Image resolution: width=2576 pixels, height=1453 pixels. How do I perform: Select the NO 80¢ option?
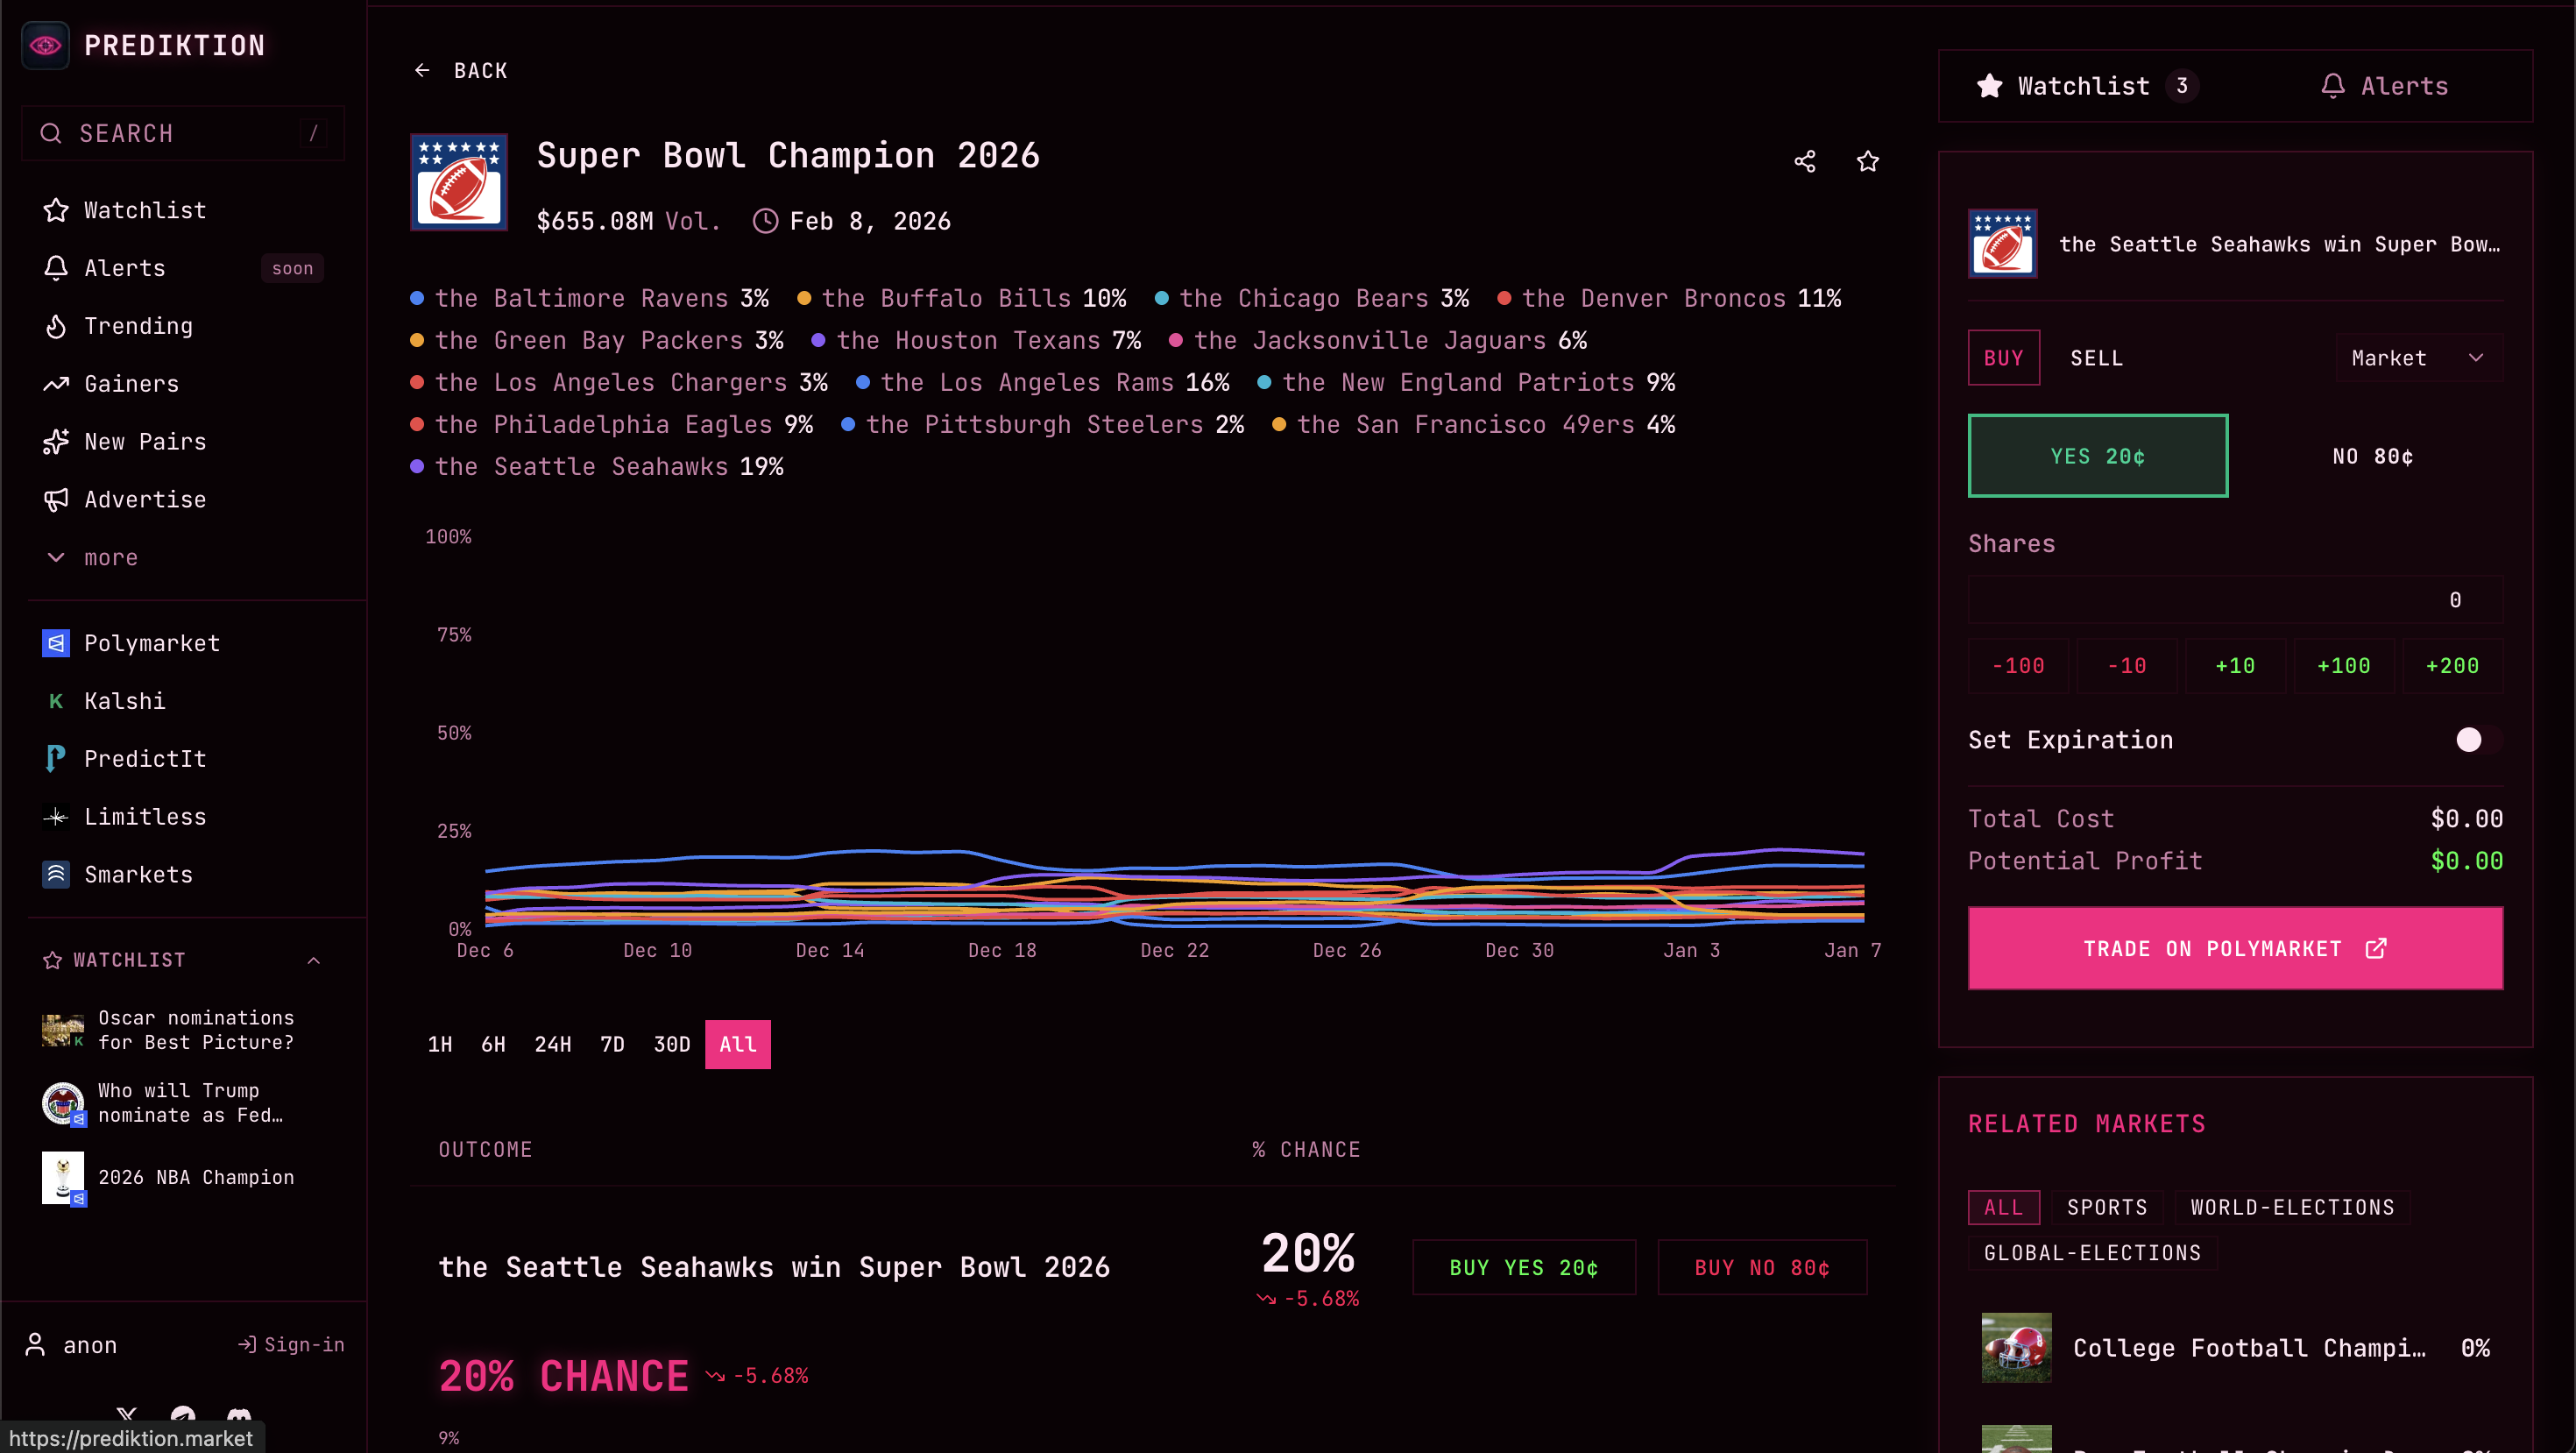tap(2372, 456)
